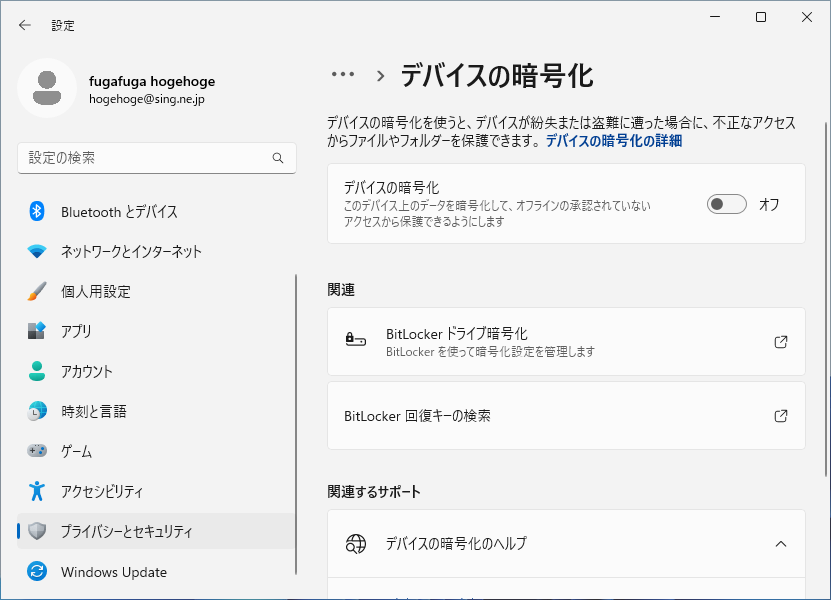The width and height of the screenshot is (831, 600).
Task: Click the Bluetooth とデバイス icon
Action: point(37,211)
